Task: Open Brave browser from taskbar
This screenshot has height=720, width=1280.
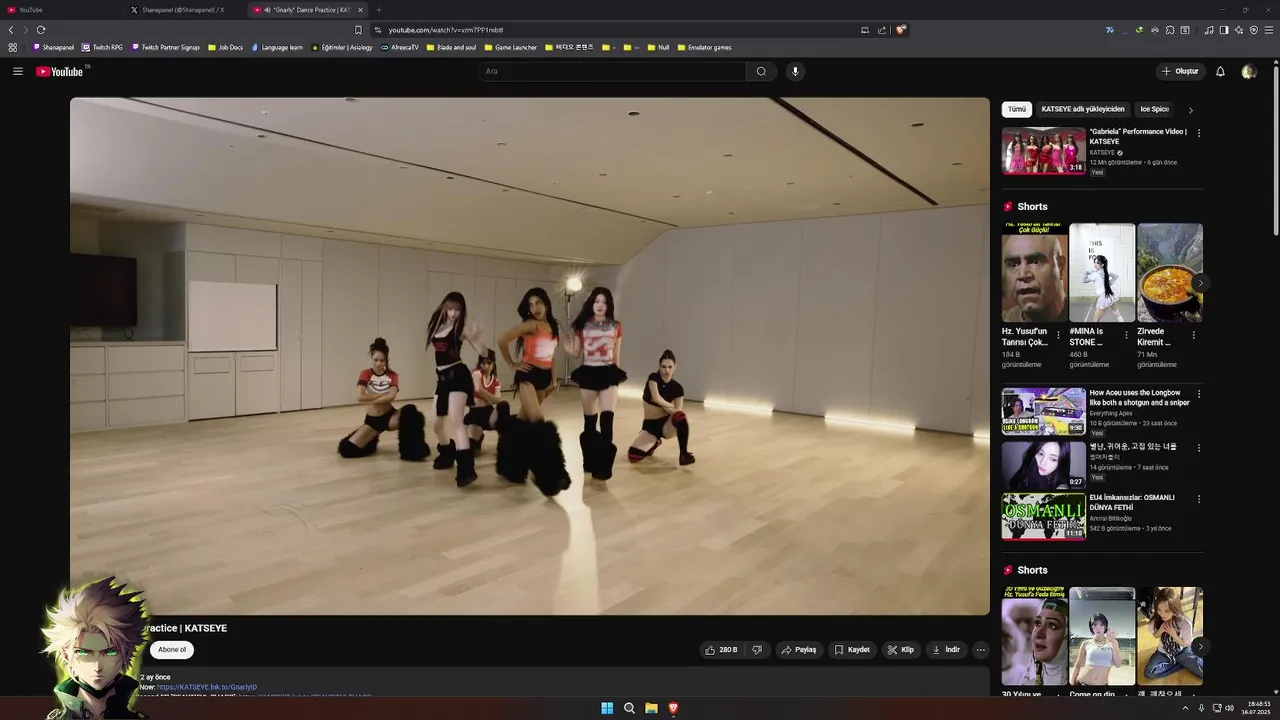Action: point(673,708)
